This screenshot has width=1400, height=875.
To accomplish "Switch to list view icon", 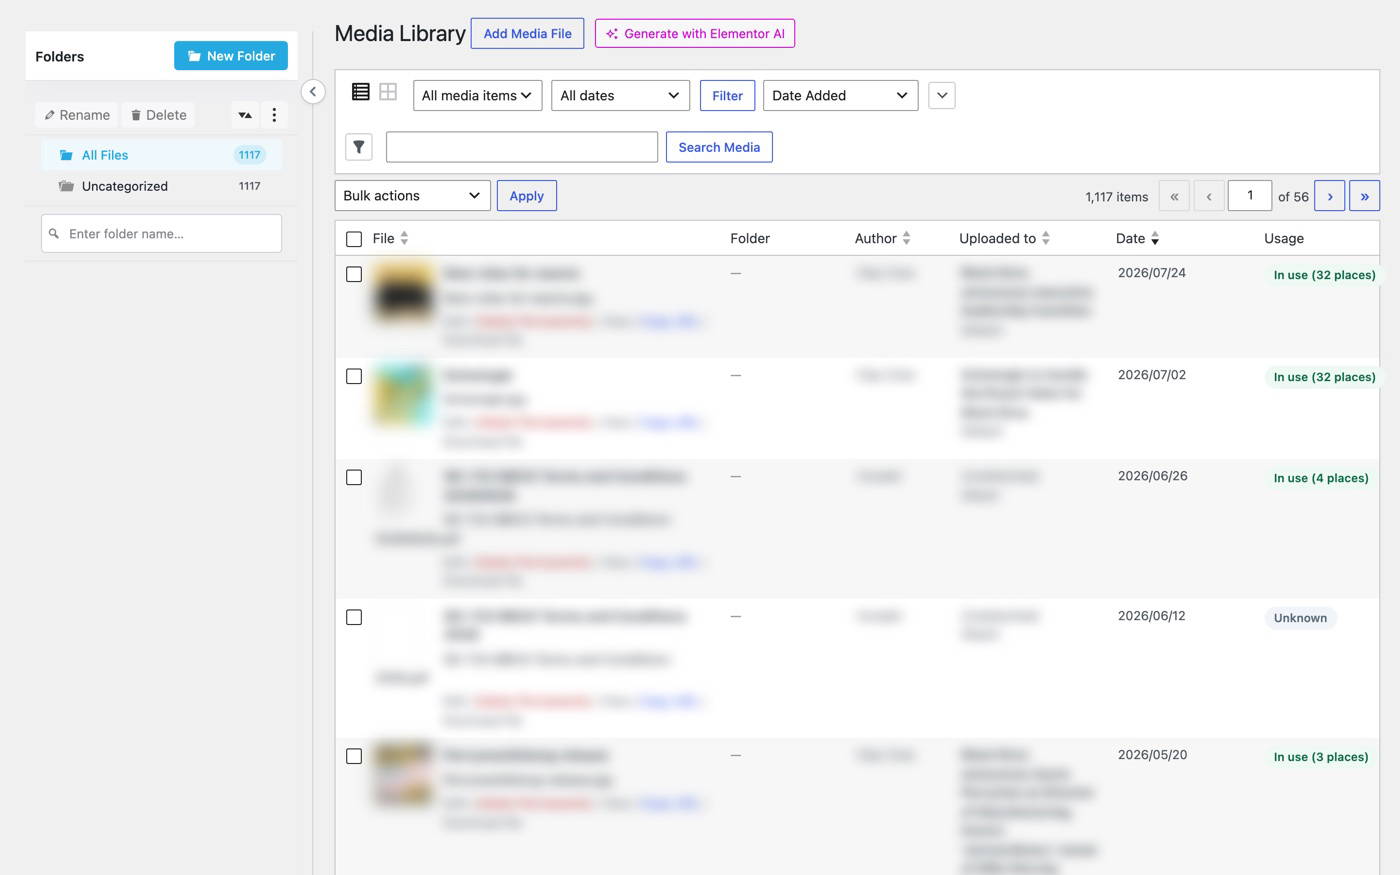I will coord(361,92).
